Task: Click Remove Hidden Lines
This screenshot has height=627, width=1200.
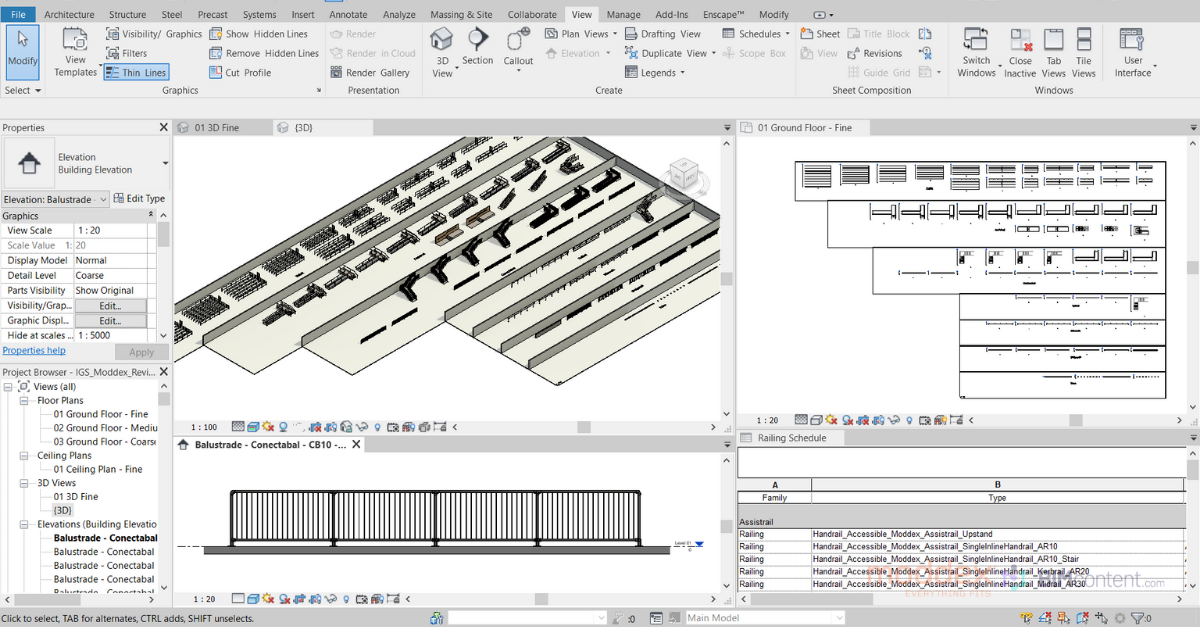Action: [264, 53]
